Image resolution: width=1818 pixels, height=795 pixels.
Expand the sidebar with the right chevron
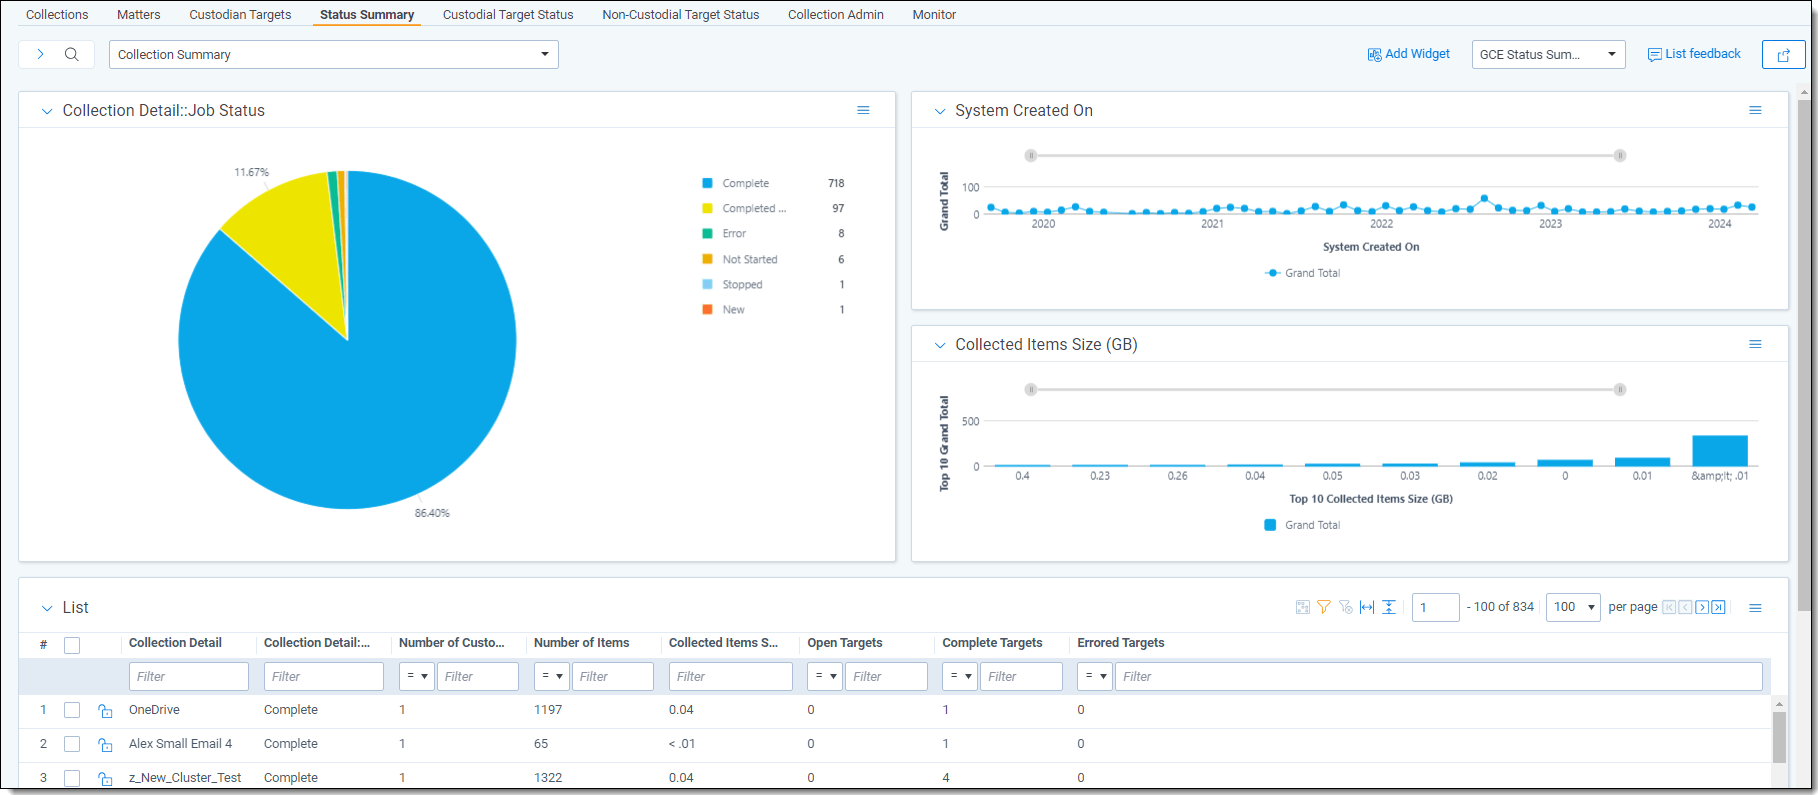pyautogui.click(x=40, y=54)
